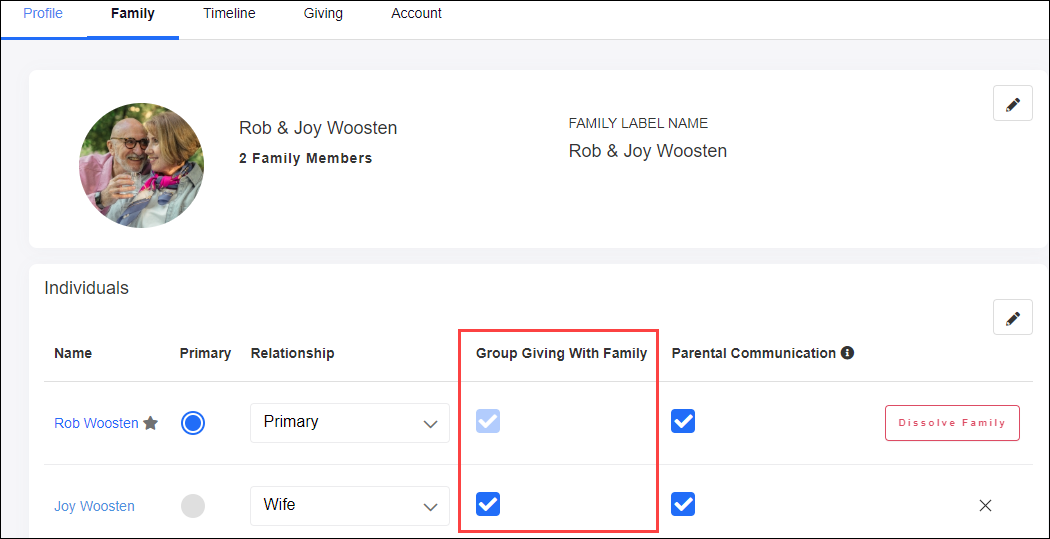
Task: Click the edit pencil in the family header card
Action: pos(1012,104)
